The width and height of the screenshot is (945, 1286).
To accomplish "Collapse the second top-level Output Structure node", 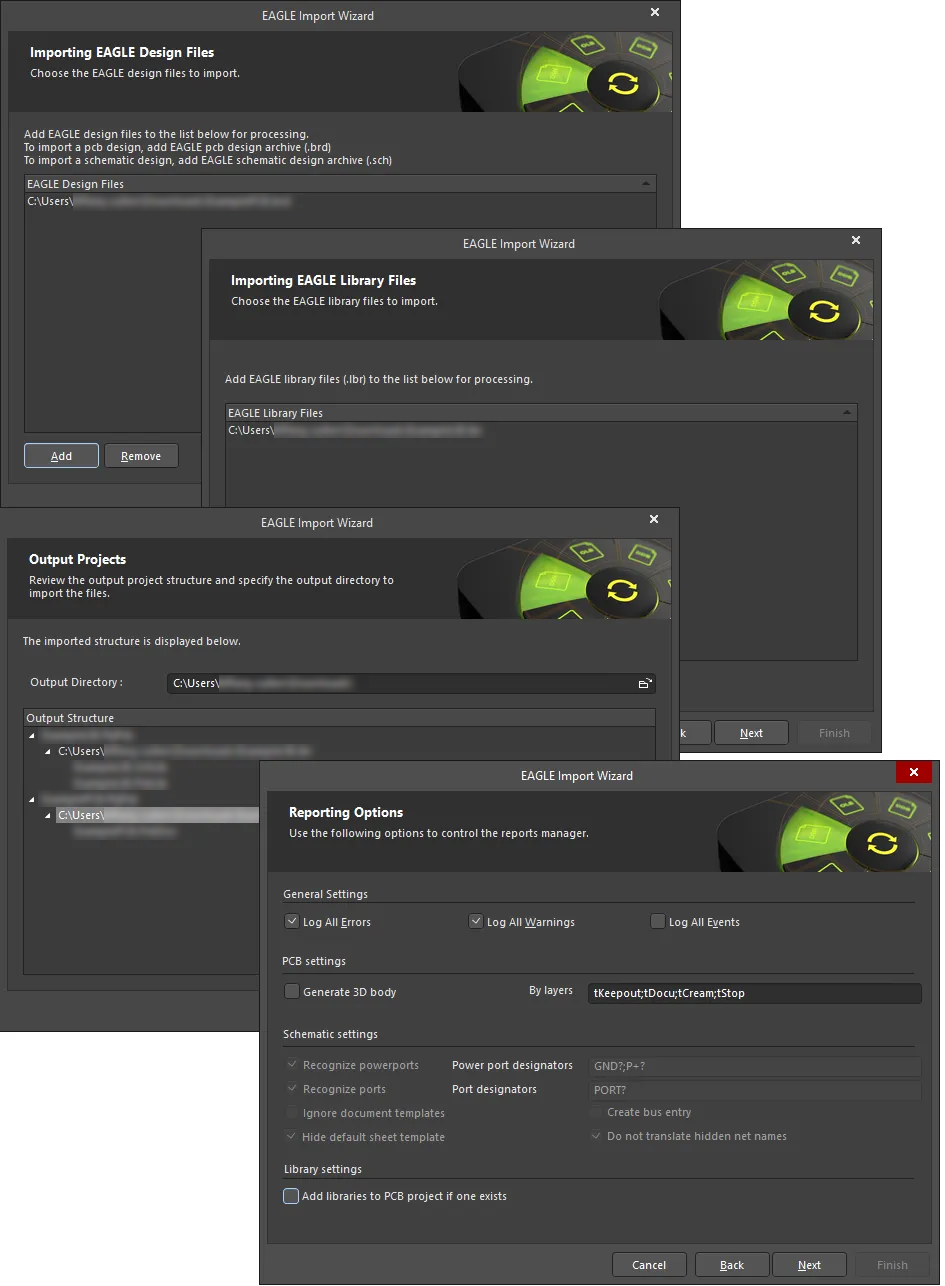I will click(x=32, y=799).
